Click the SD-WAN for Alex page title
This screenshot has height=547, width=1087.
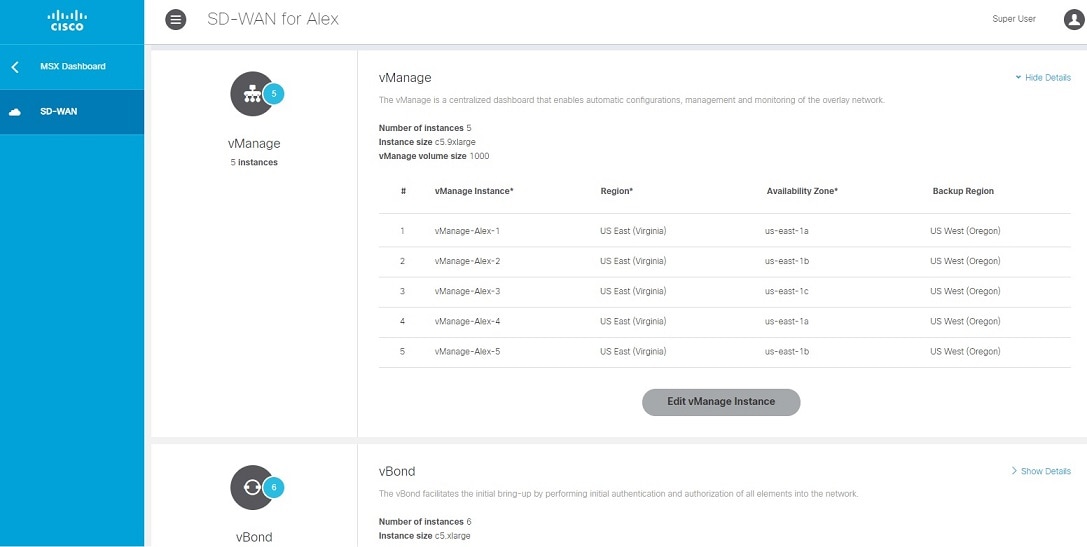(273, 19)
